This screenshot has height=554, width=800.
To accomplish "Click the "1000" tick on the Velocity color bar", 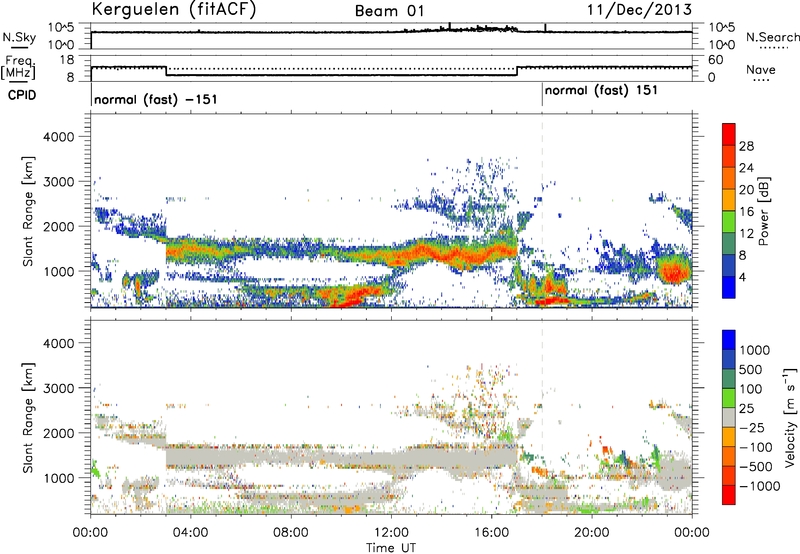I will tap(755, 350).
